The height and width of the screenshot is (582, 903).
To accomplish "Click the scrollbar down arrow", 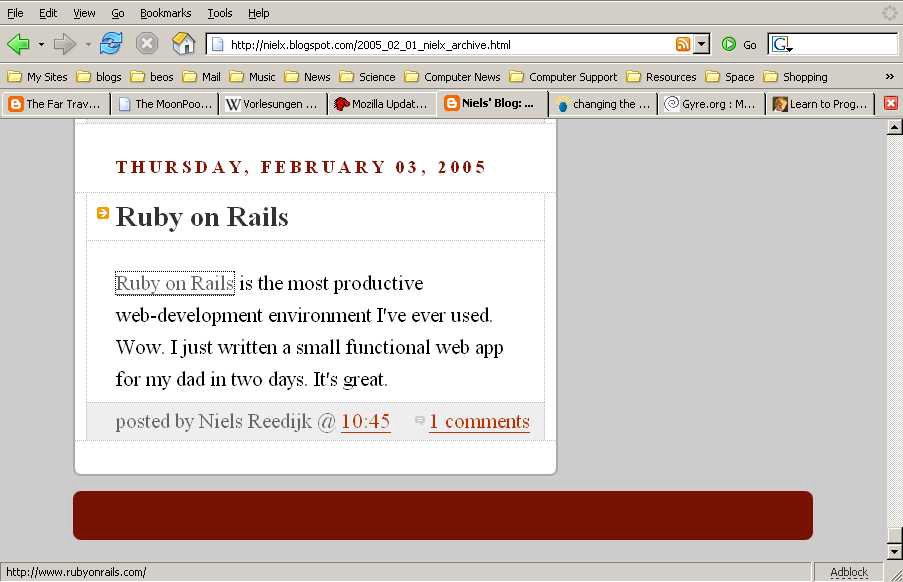I will click(x=894, y=553).
